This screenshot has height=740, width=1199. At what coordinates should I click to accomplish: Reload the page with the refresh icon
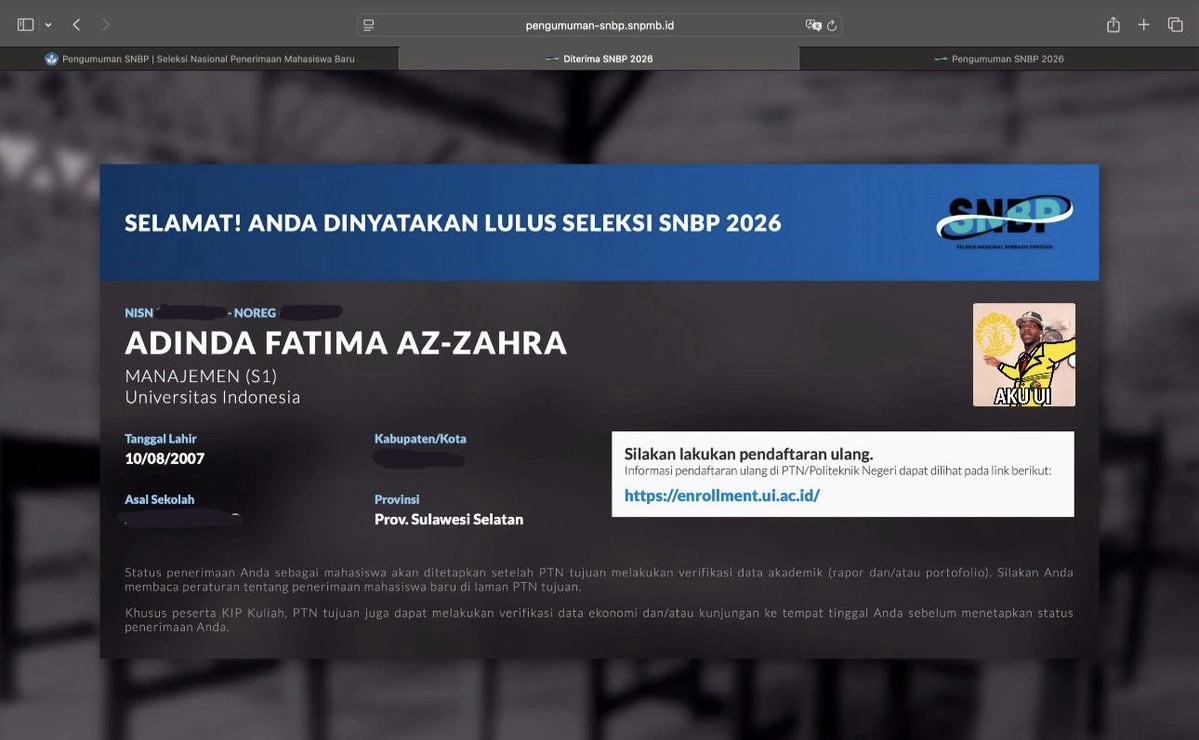pos(832,25)
